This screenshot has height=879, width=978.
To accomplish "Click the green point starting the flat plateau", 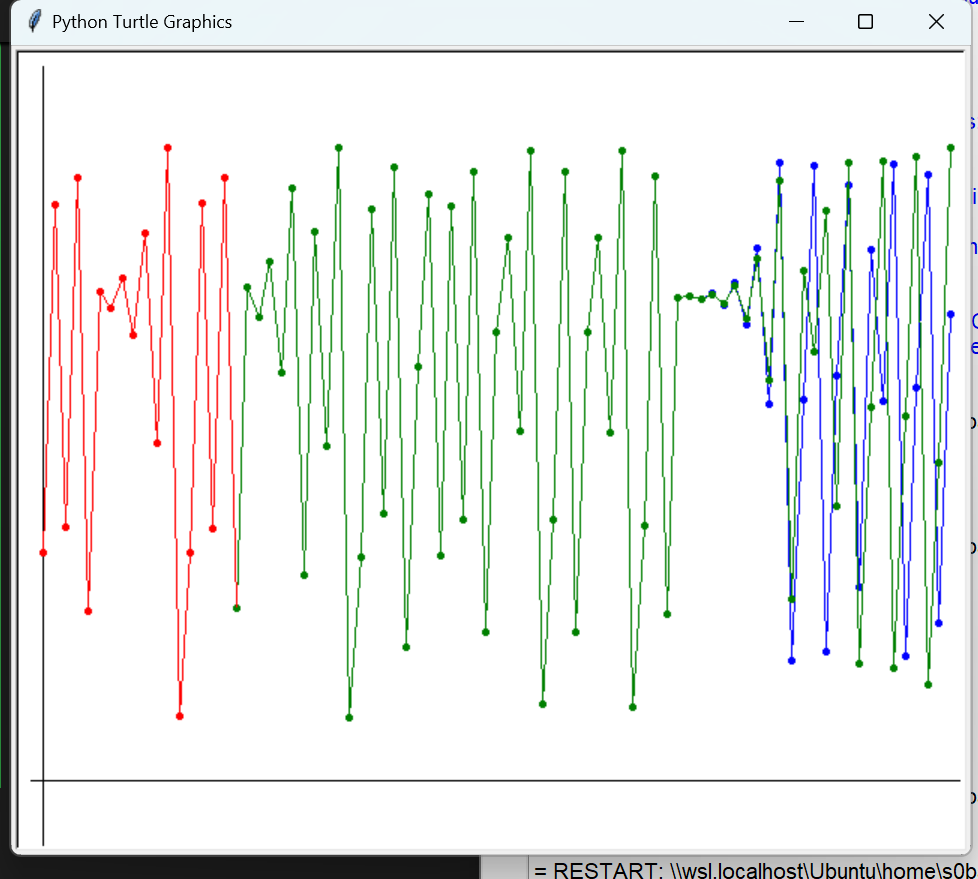I will point(678,297).
